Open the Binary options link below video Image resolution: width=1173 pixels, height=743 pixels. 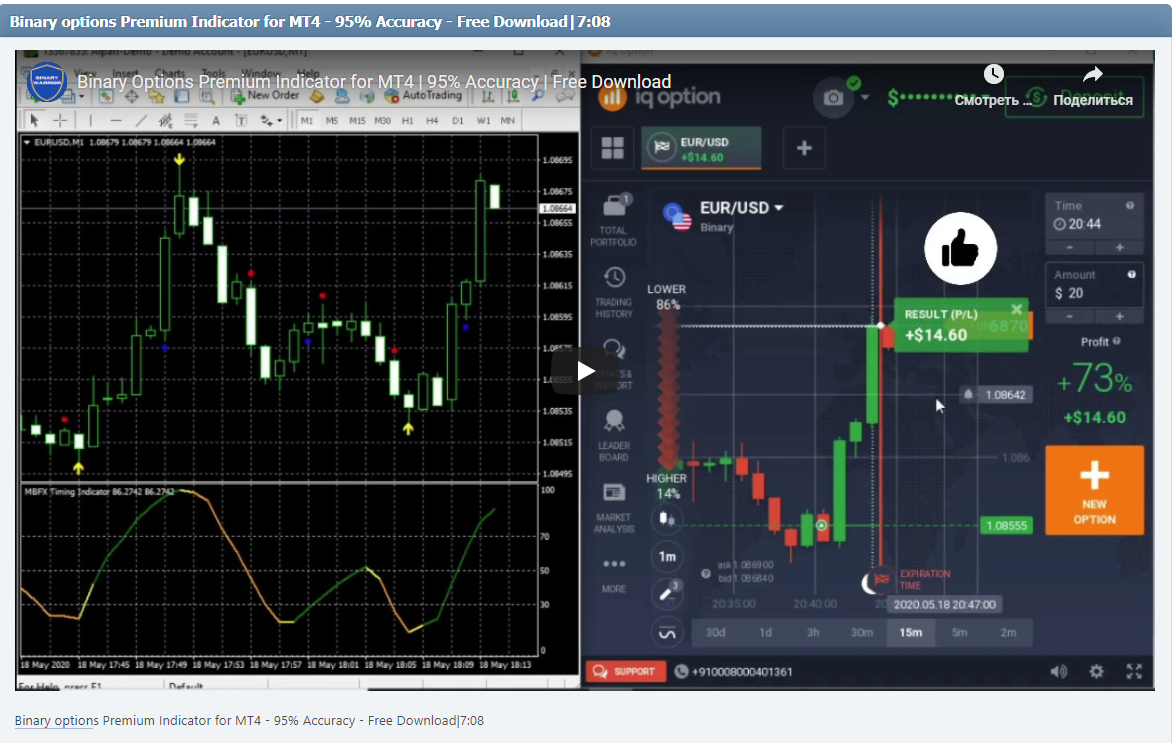pyautogui.click(x=55, y=720)
